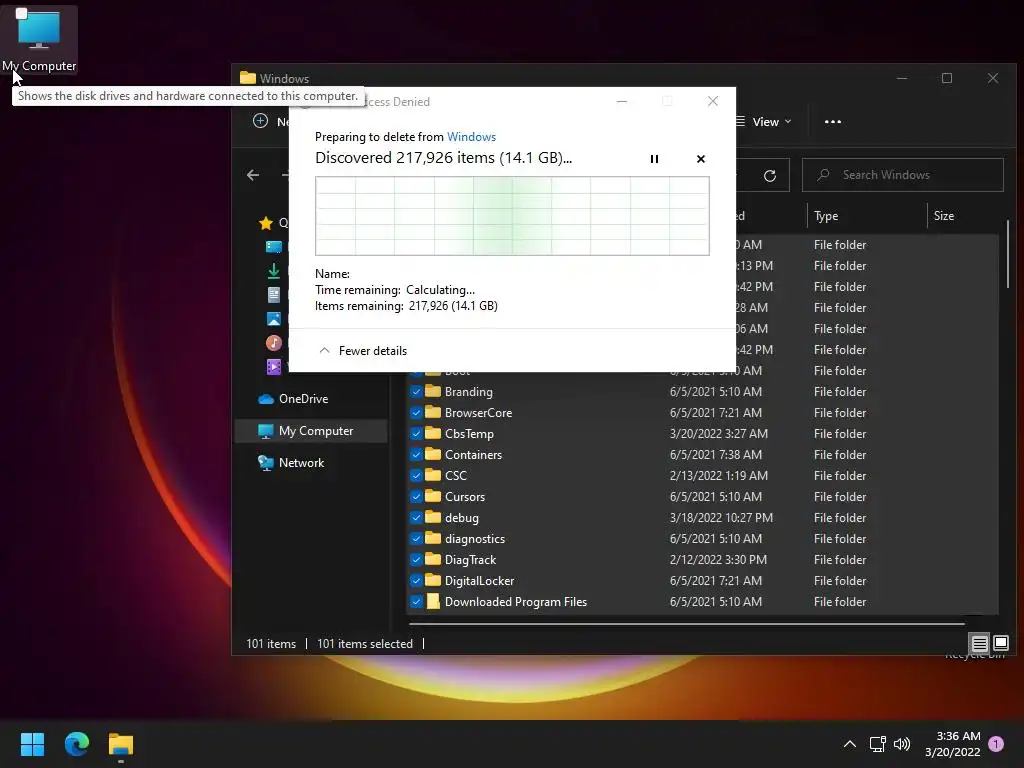Image resolution: width=1024 pixels, height=768 pixels.
Task: Open Downloads icon in Quick access
Action: tap(274, 270)
